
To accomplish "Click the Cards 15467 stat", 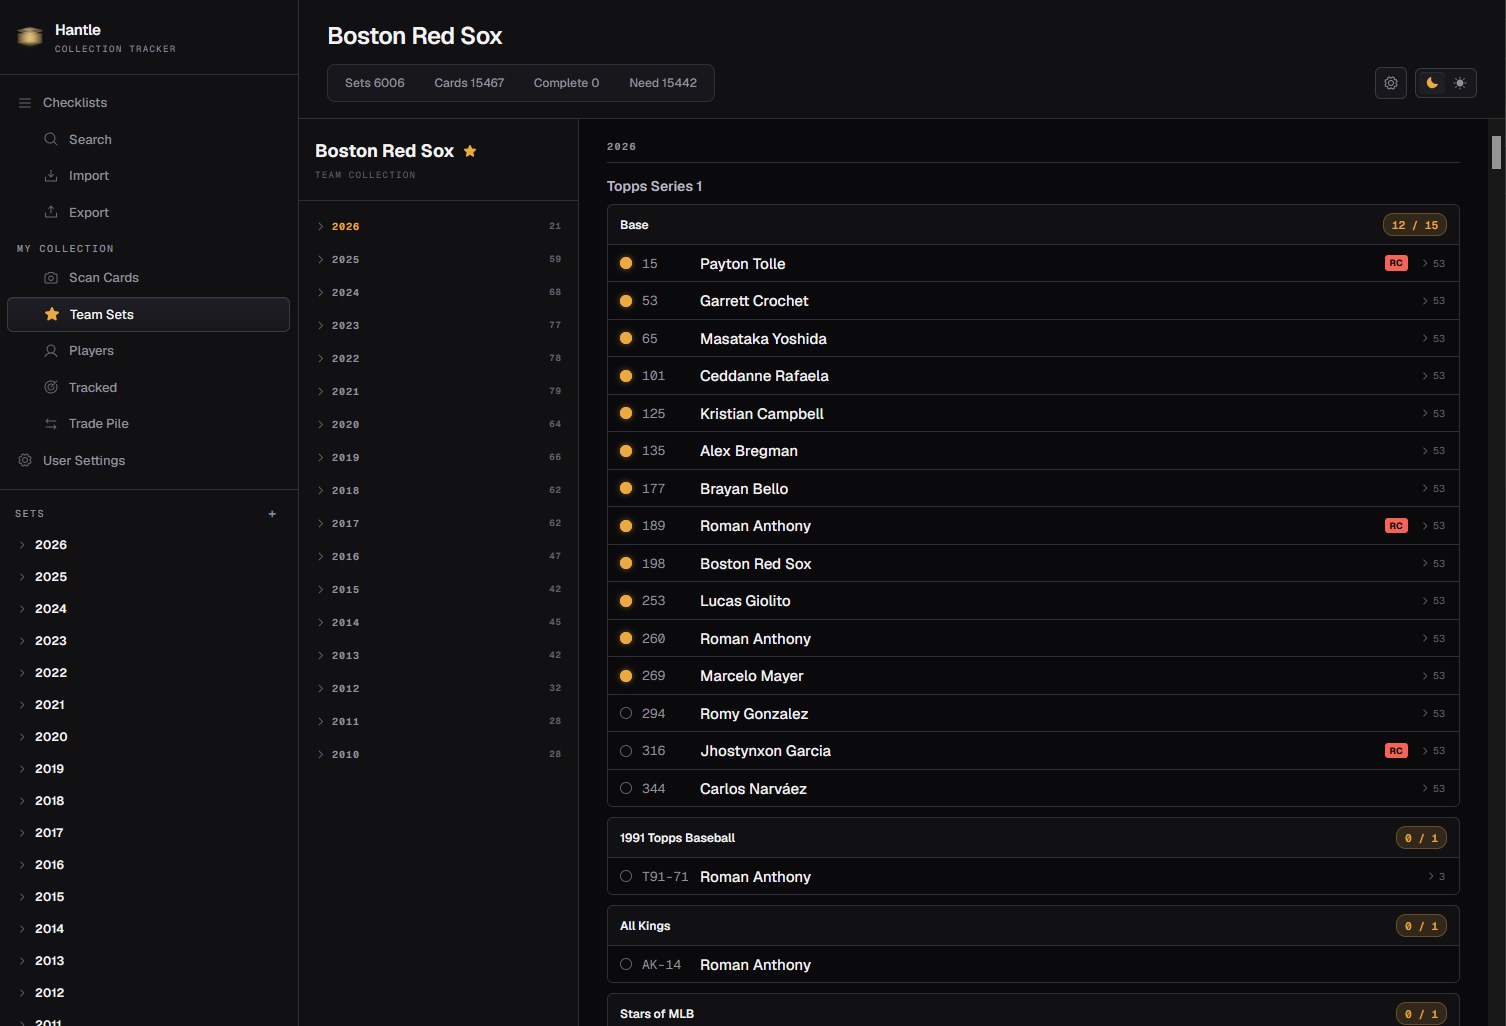I will 469,83.
